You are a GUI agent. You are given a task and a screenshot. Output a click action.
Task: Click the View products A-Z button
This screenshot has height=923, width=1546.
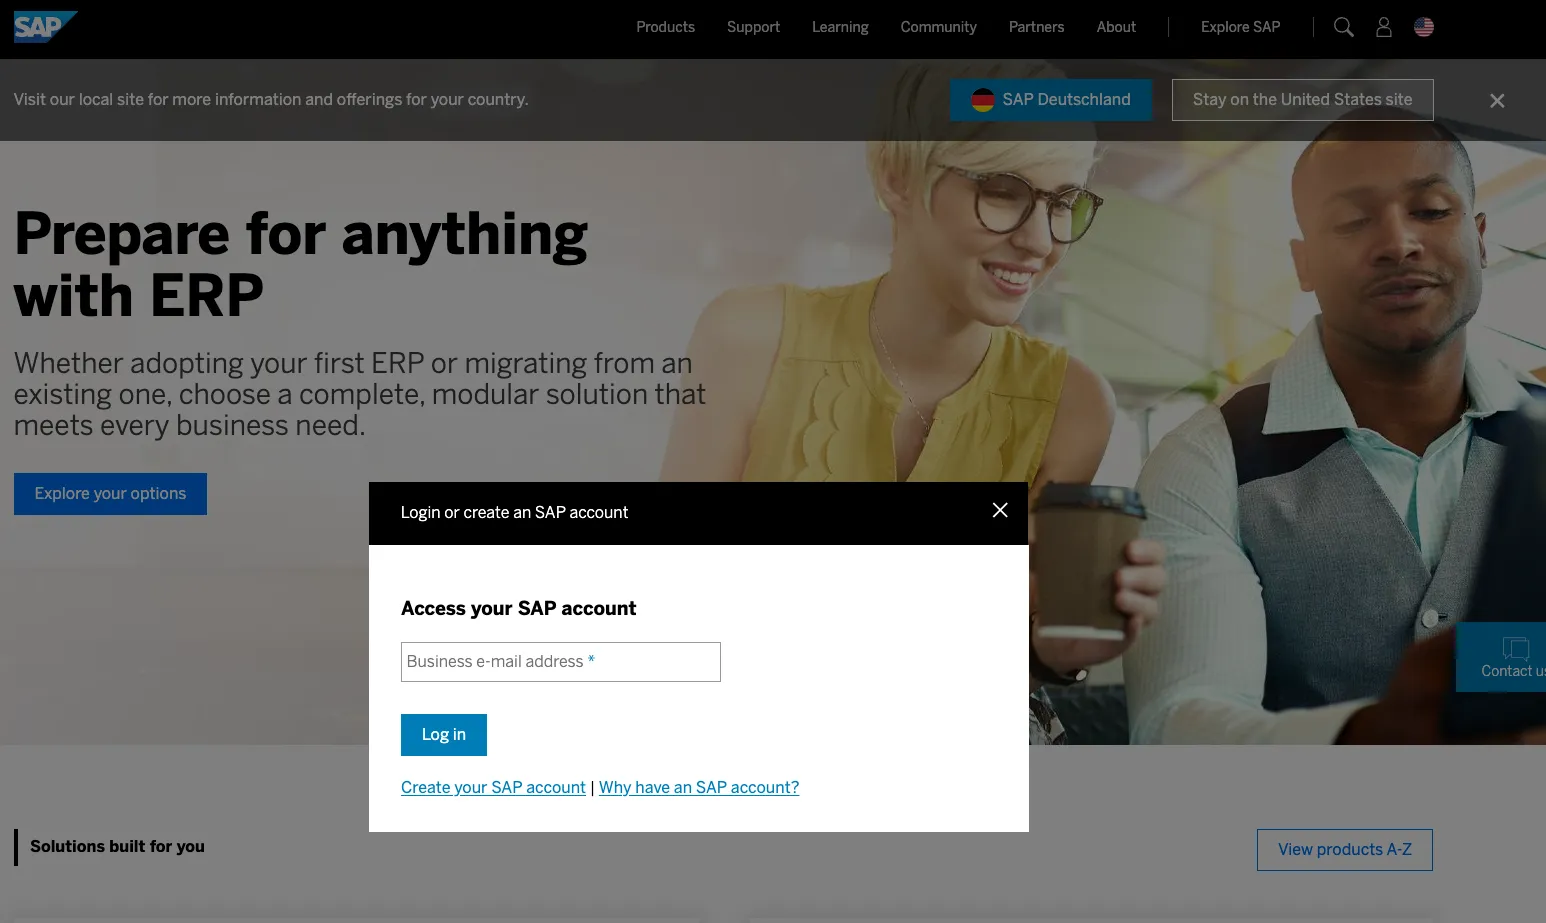click(x=1344, y=850)
